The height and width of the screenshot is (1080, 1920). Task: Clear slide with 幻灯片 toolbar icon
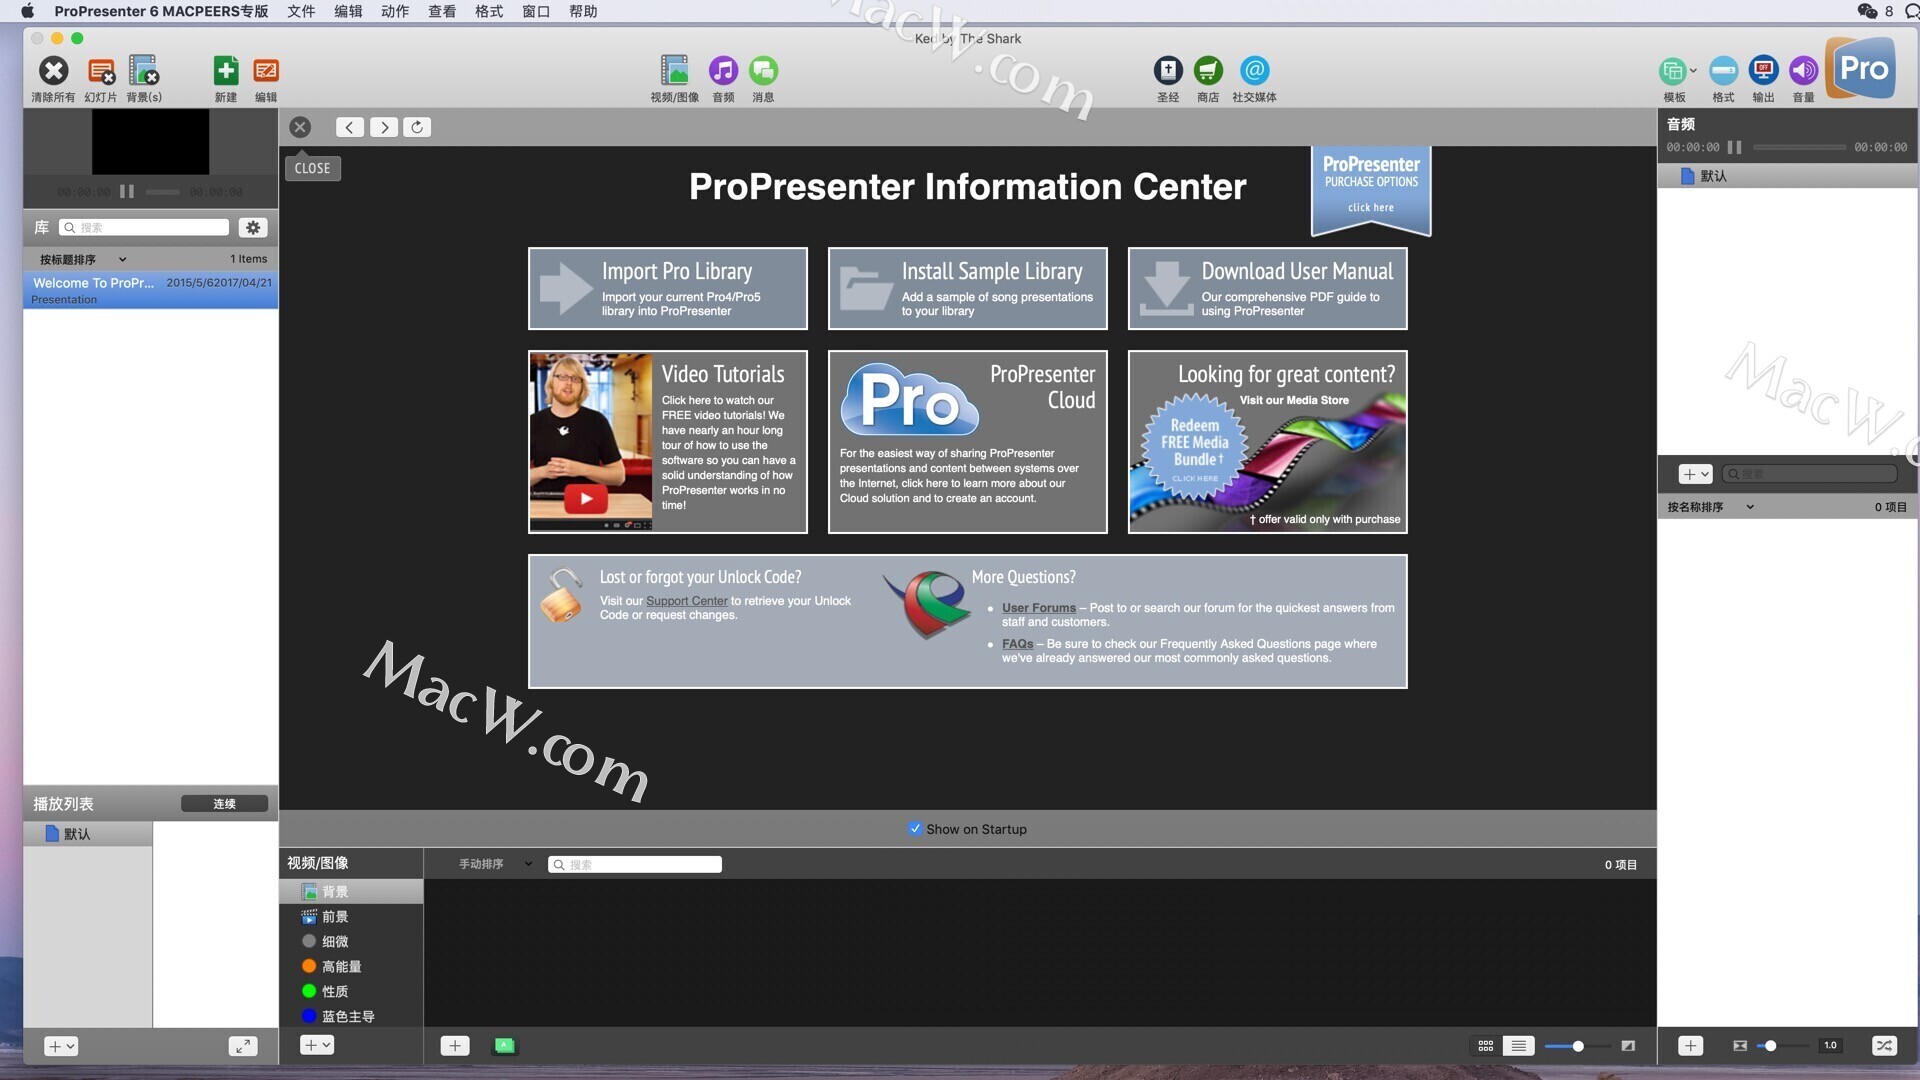(x=101, y=71)
